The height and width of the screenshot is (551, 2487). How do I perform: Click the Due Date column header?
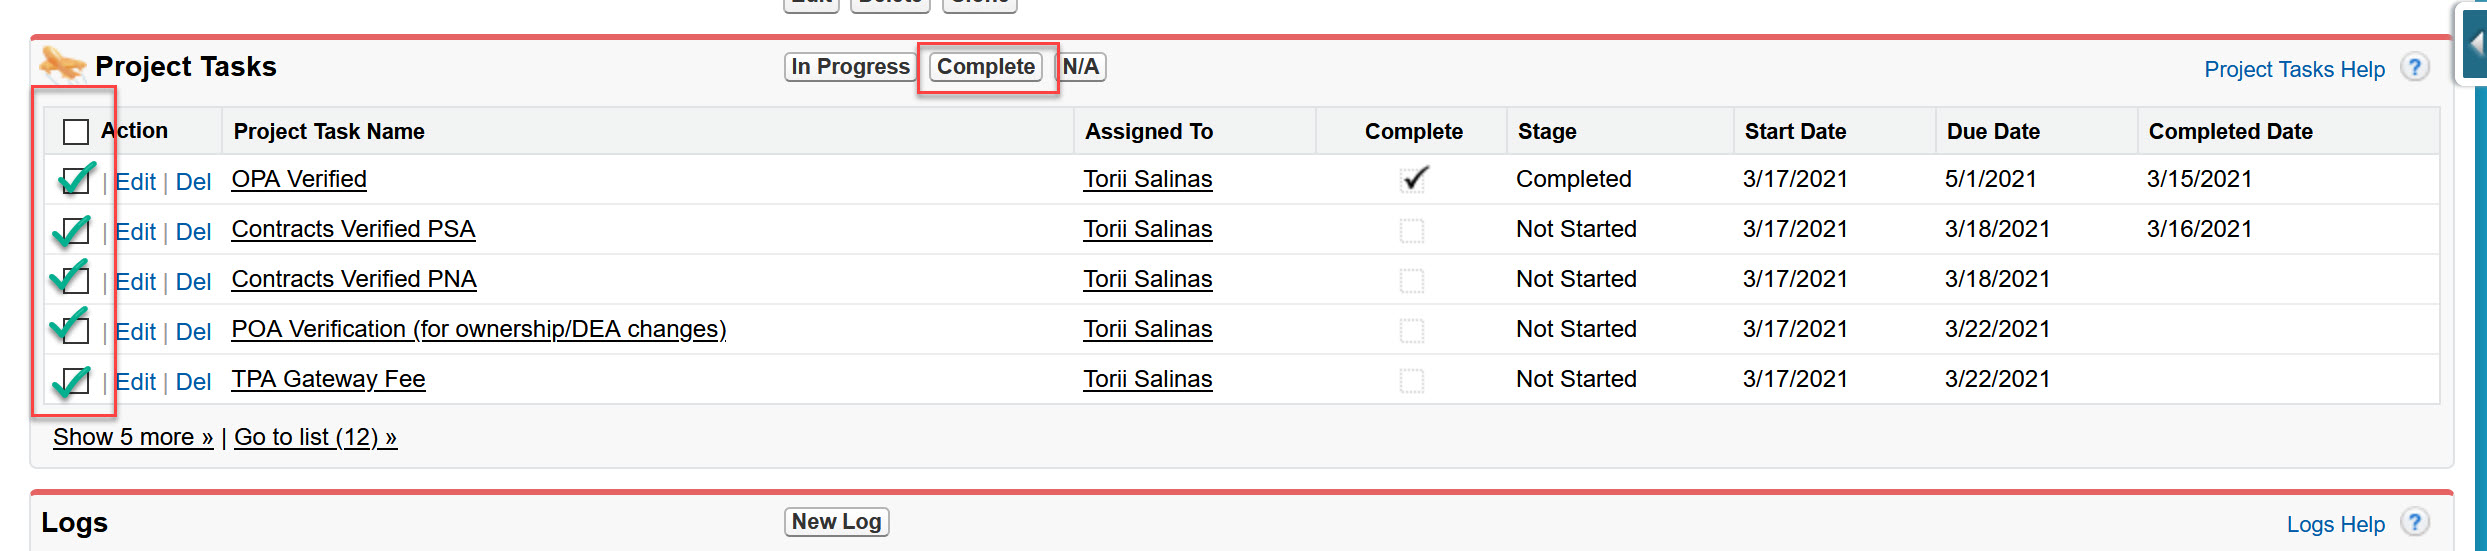pos(1993,132)
